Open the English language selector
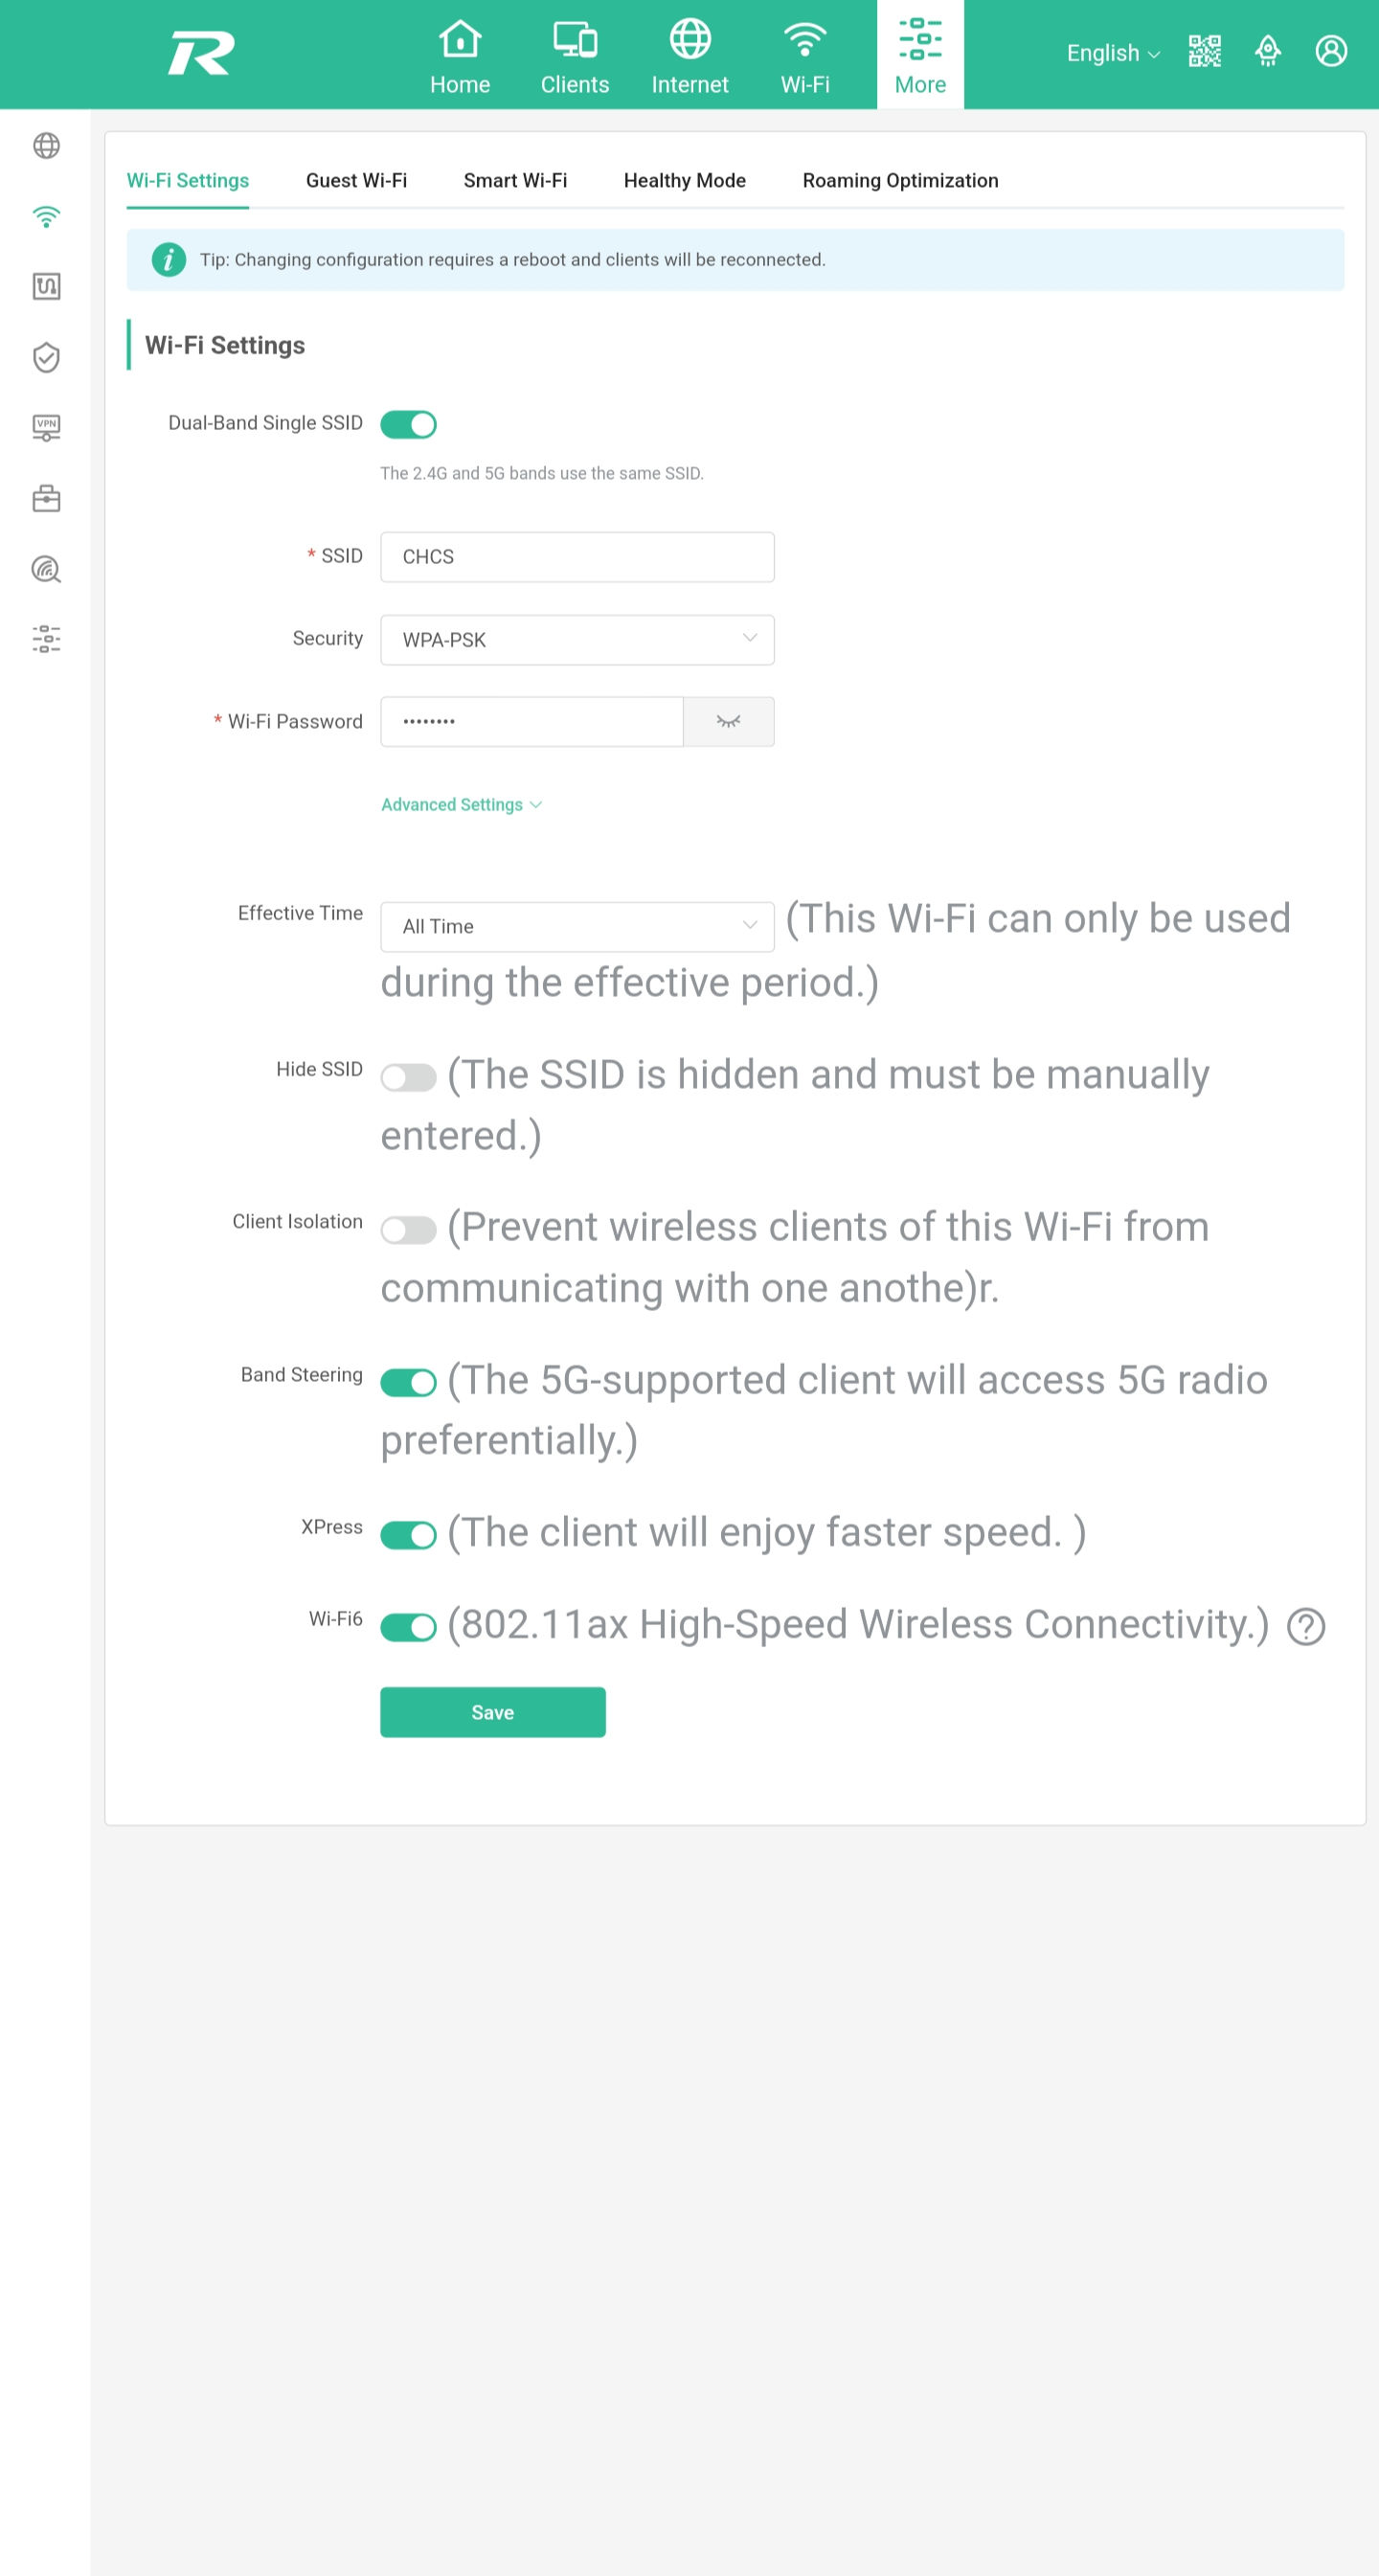Image resolution: width=1379 pixels, height=2576 pixels. click(1112, 53)
